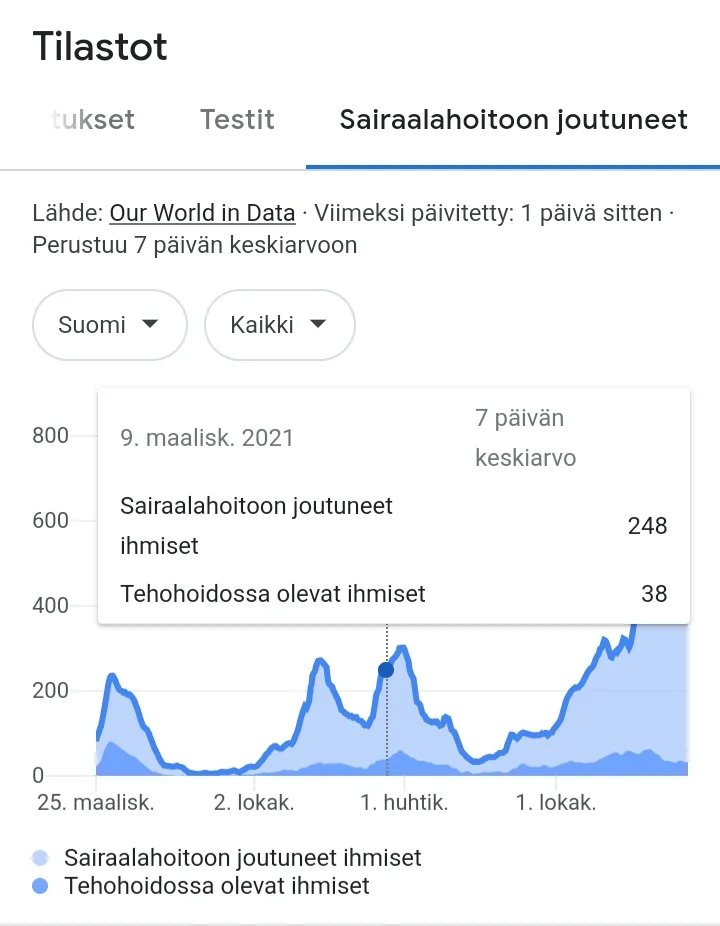Click the arrow icon beside Suomi
Image resolution: width=720 pixels, height=926 pixels.
150,324
